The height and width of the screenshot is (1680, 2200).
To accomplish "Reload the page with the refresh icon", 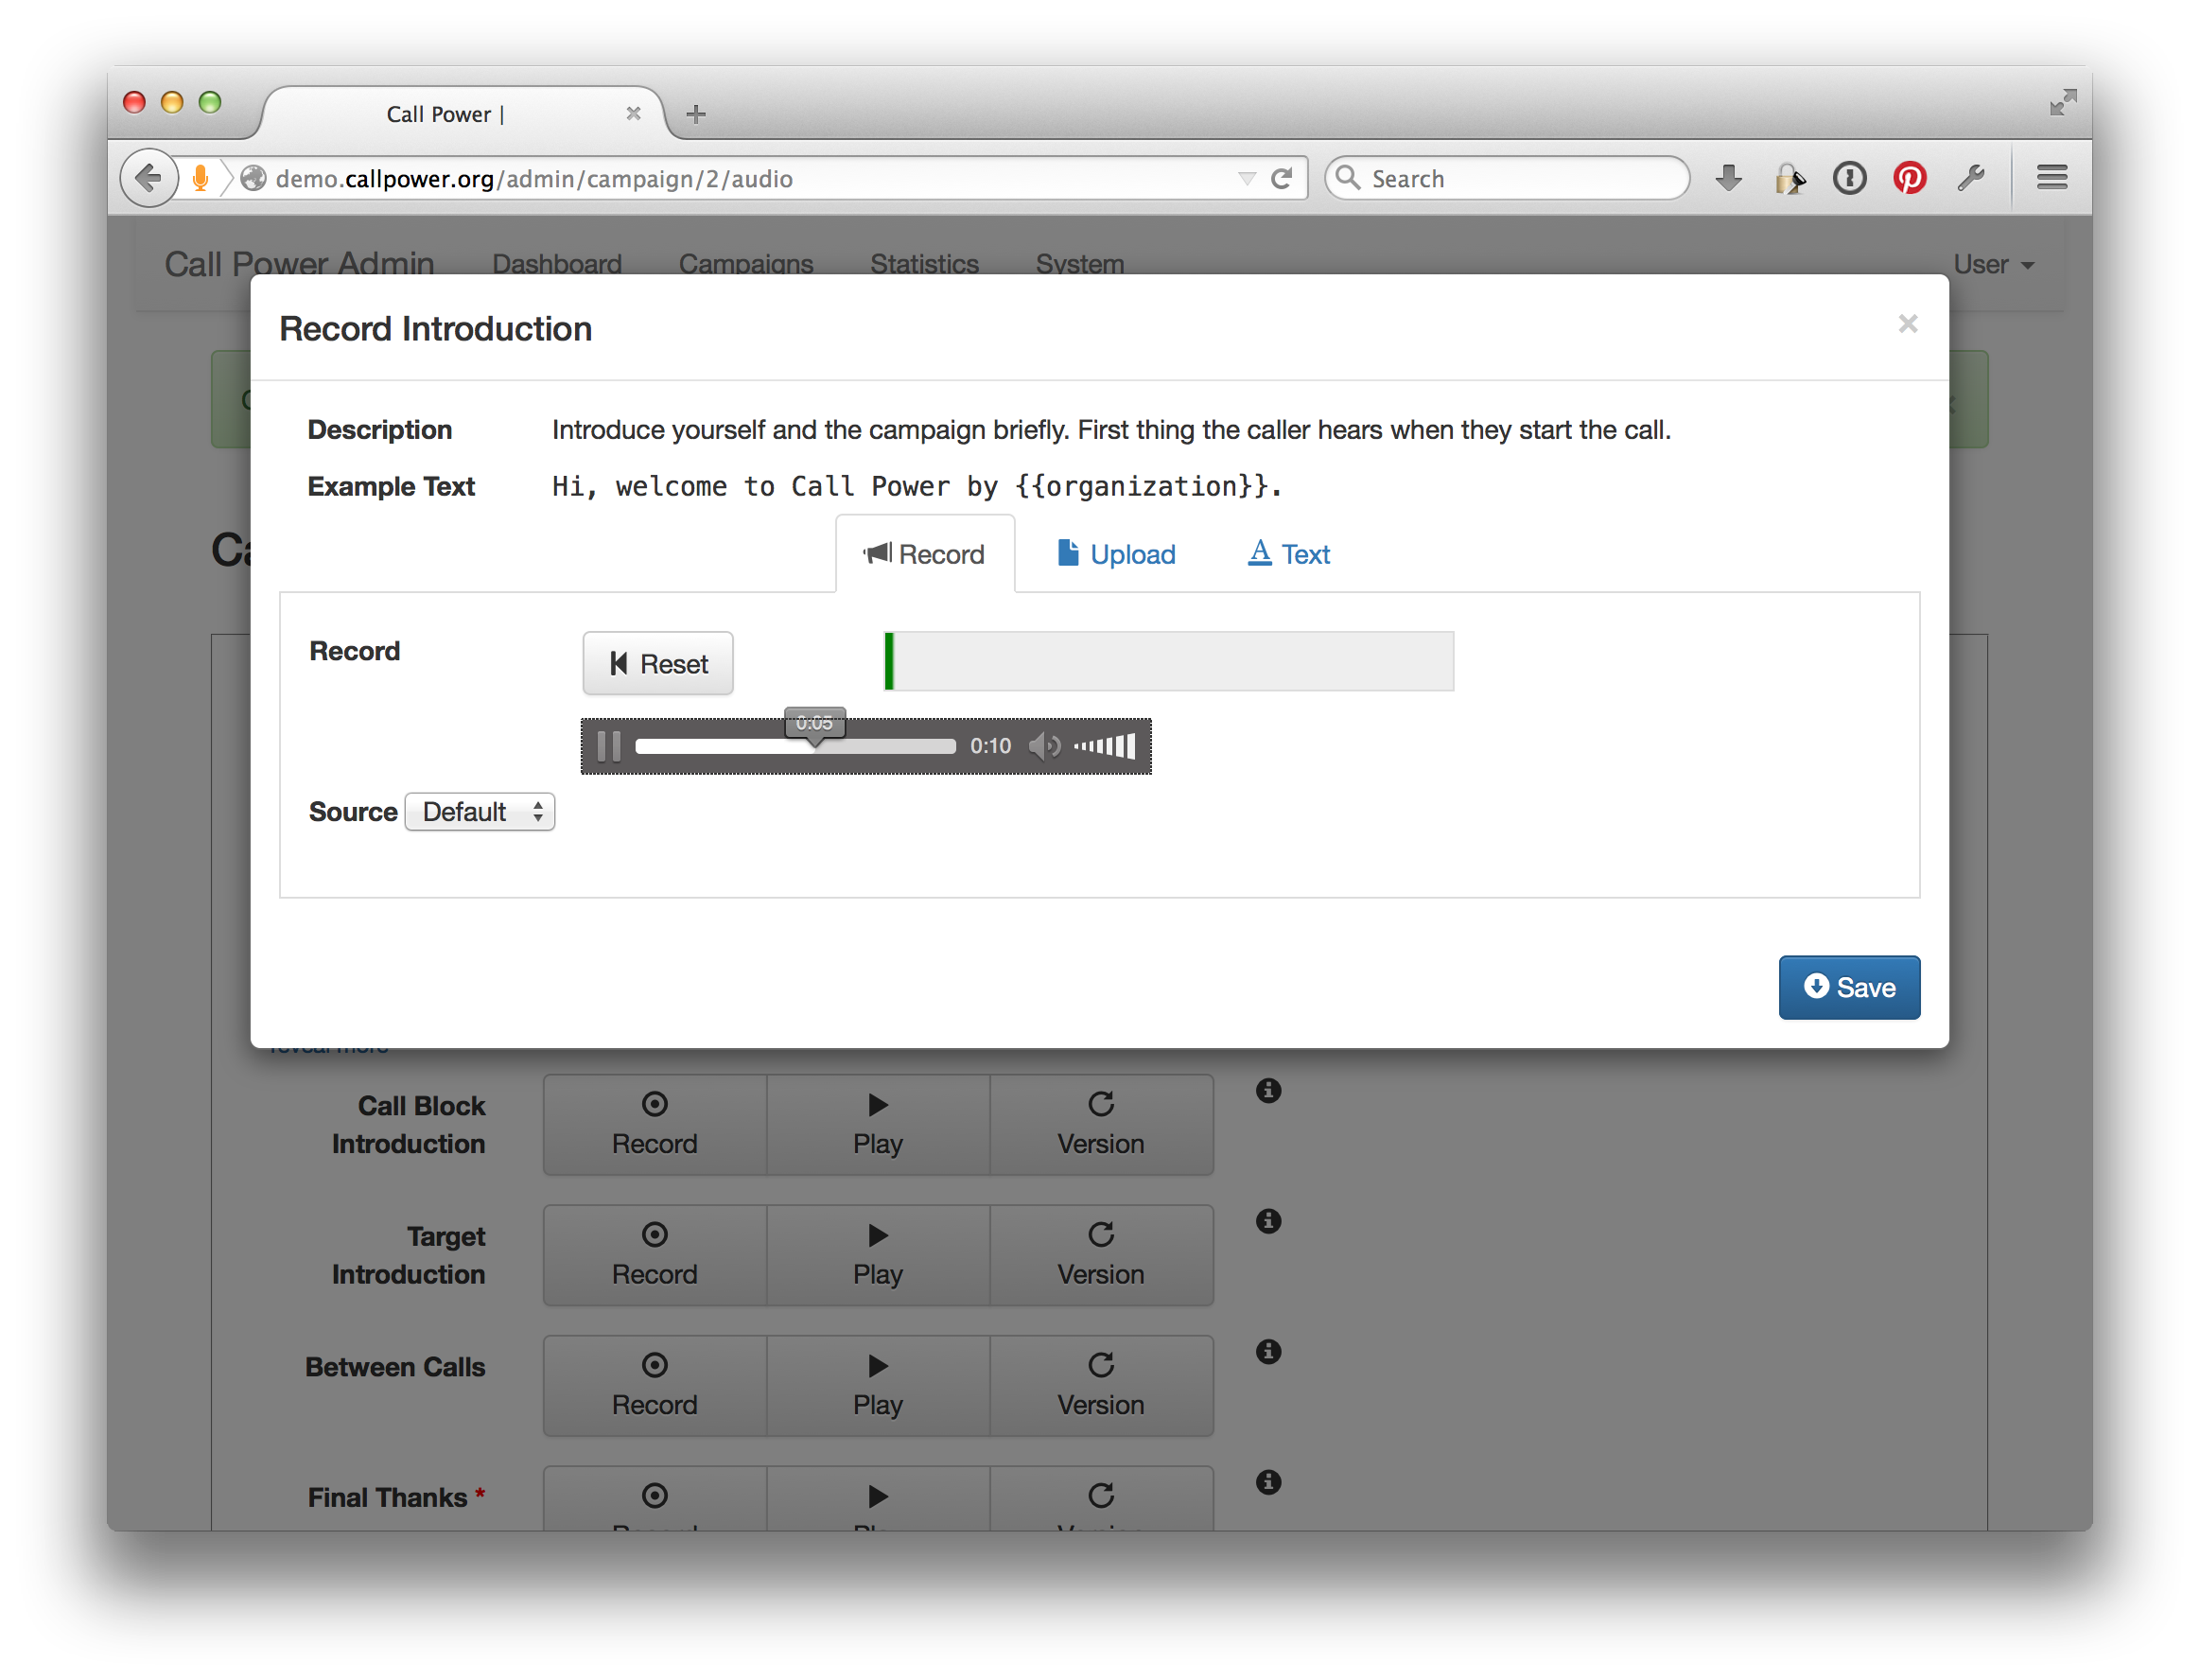I will click(1282, 178).
